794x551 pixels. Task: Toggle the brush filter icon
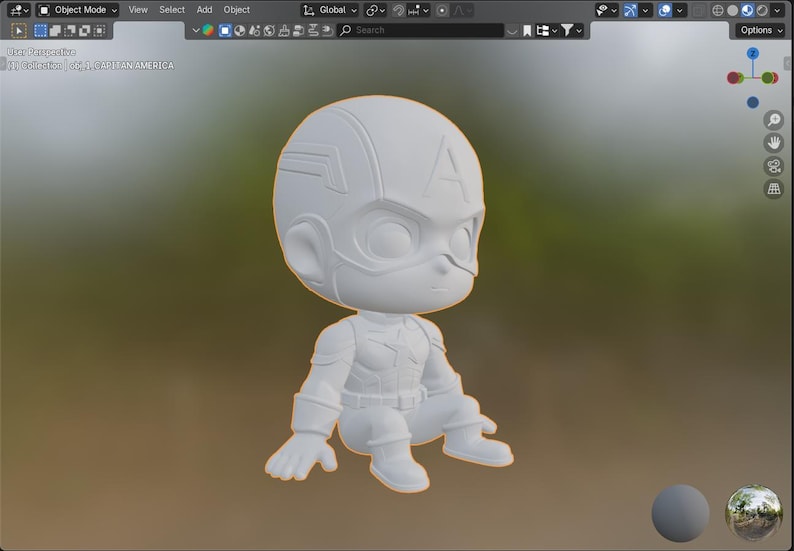tap(284, 30)
